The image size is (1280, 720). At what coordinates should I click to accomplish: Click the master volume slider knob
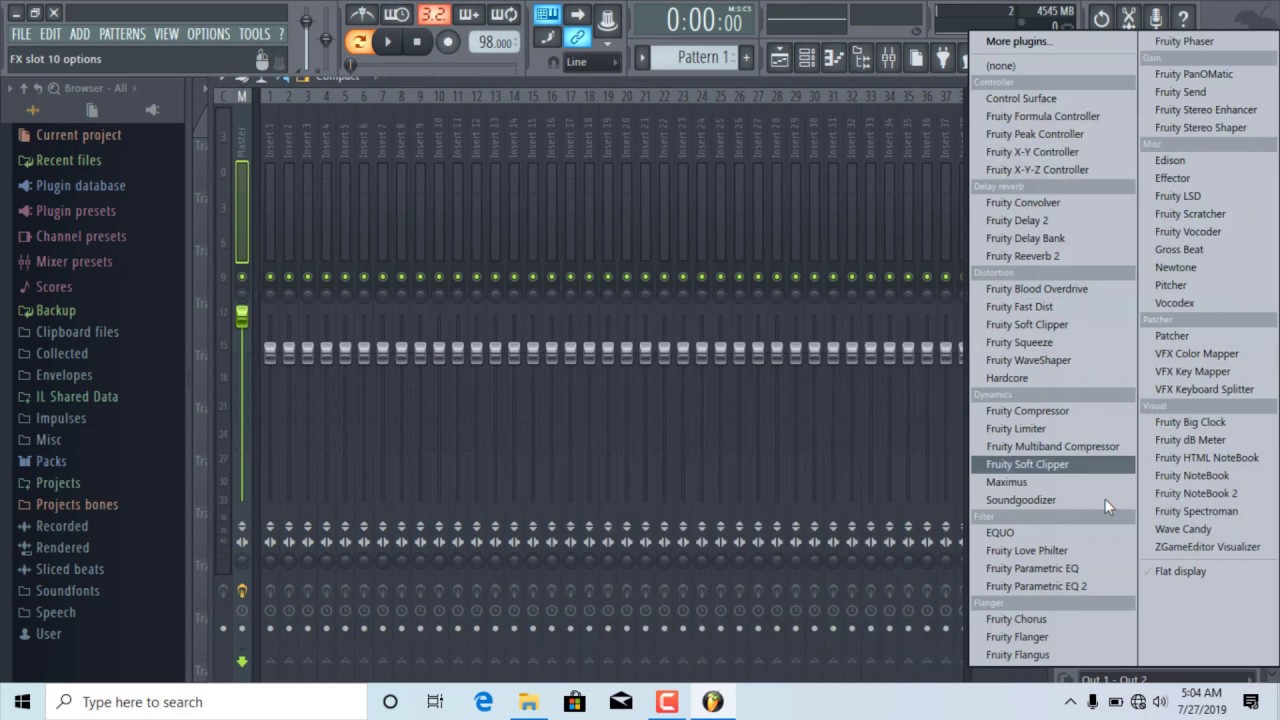click(306, 22)
